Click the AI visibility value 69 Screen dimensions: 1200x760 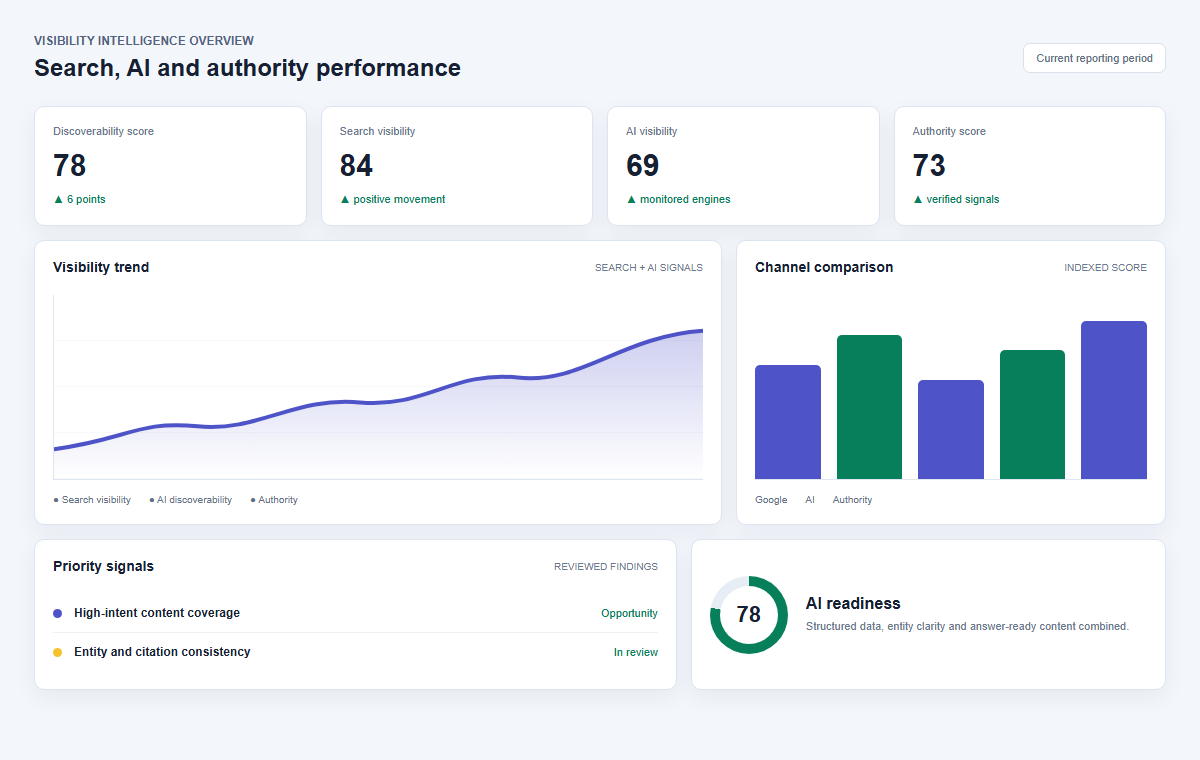[643, 165]
